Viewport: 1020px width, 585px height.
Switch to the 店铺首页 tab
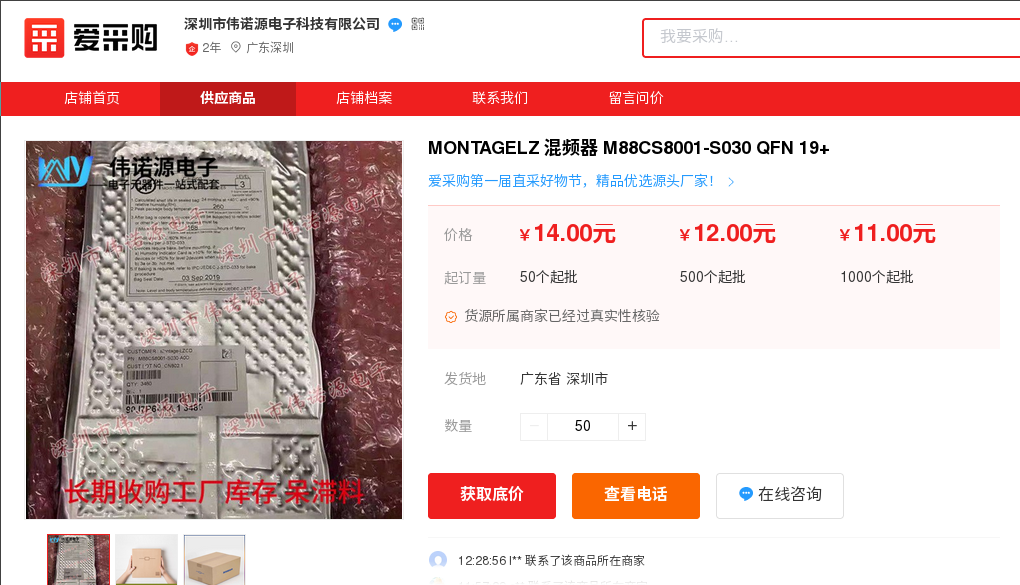coord(92,98)
